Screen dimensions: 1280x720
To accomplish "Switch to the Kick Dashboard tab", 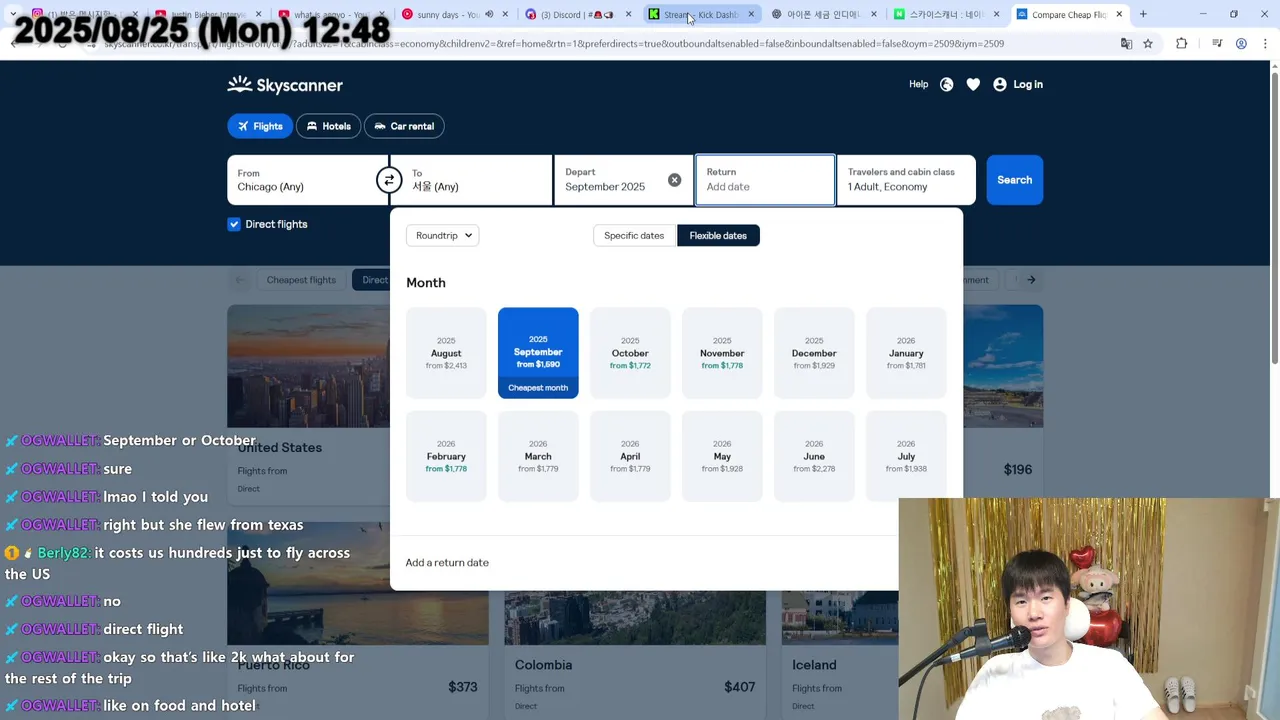I will point(700,14).
